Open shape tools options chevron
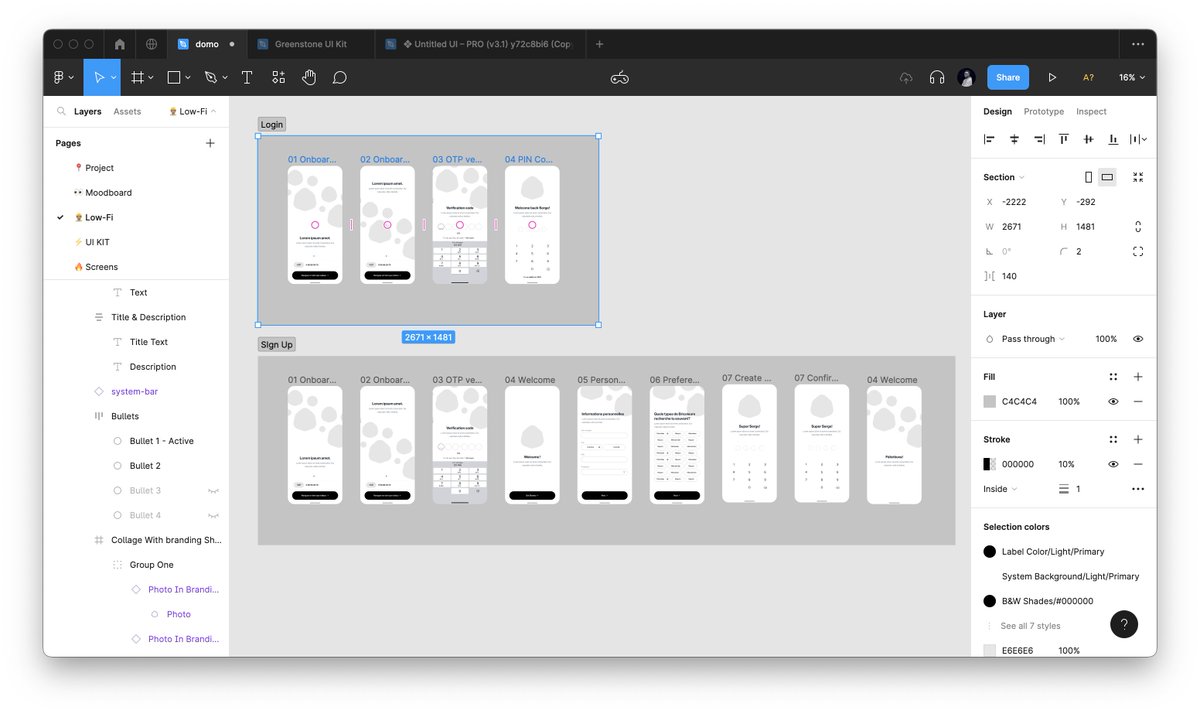The image size is (1200, 714). [187, 78]
